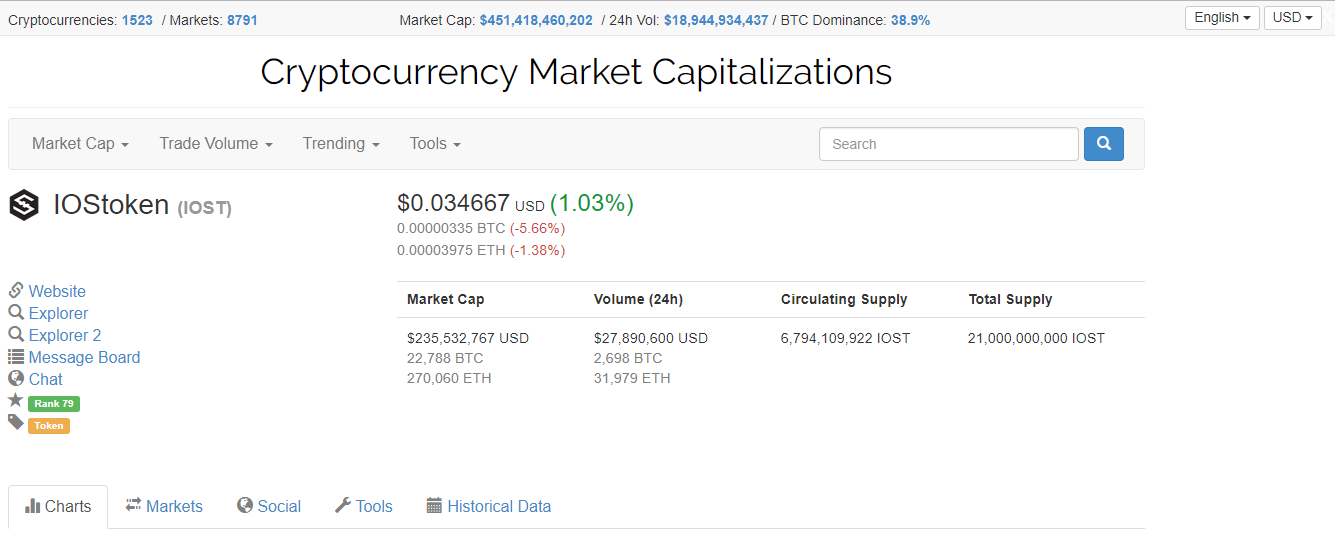The height and width of the screenshot is (538, 1335).
Task: Open the Explorer link
Action: pyautogui.click(x=58, y=313)
